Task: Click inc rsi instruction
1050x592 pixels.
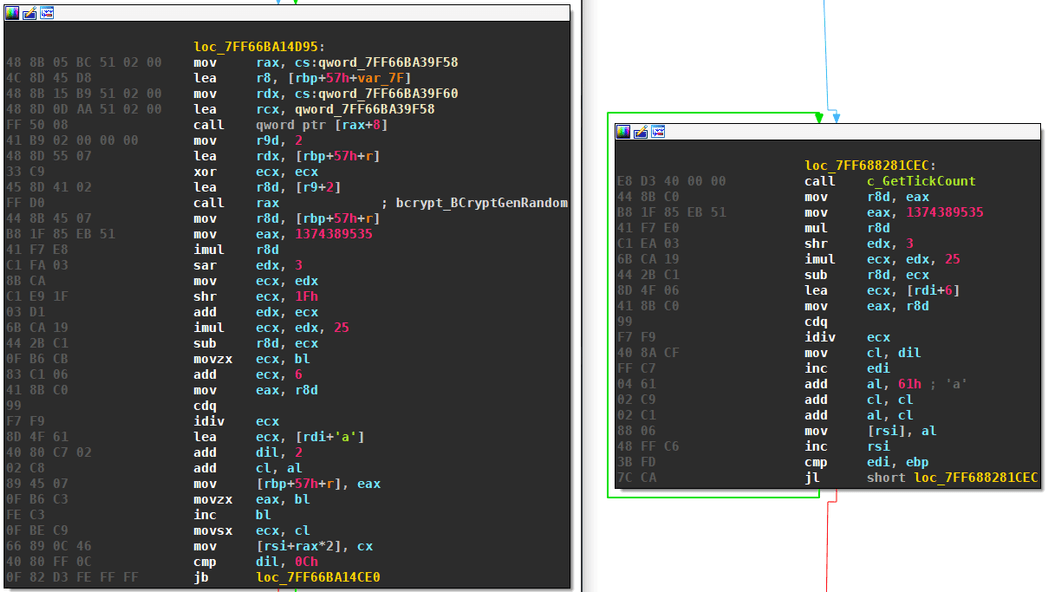Action: (x=847, y=447)
